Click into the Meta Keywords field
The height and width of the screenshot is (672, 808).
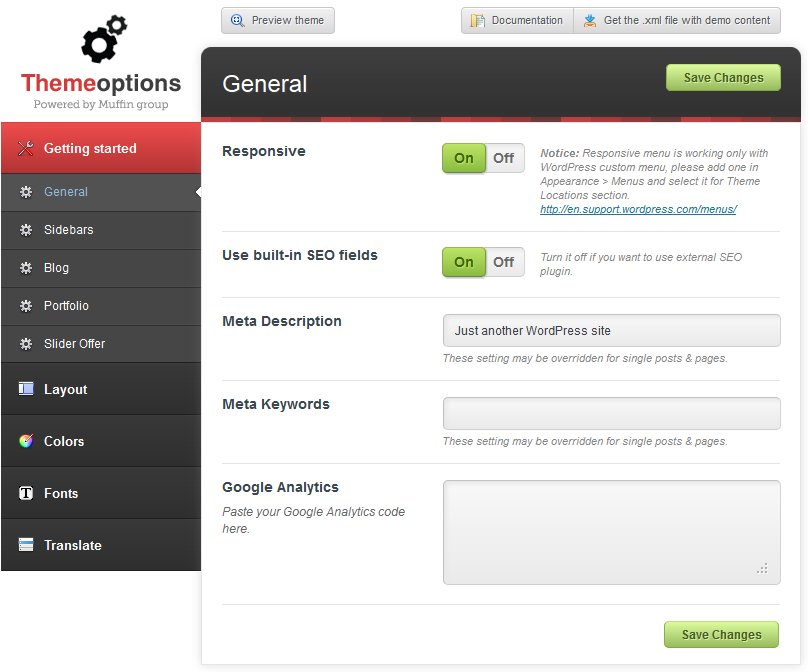(x=611, y=413)
